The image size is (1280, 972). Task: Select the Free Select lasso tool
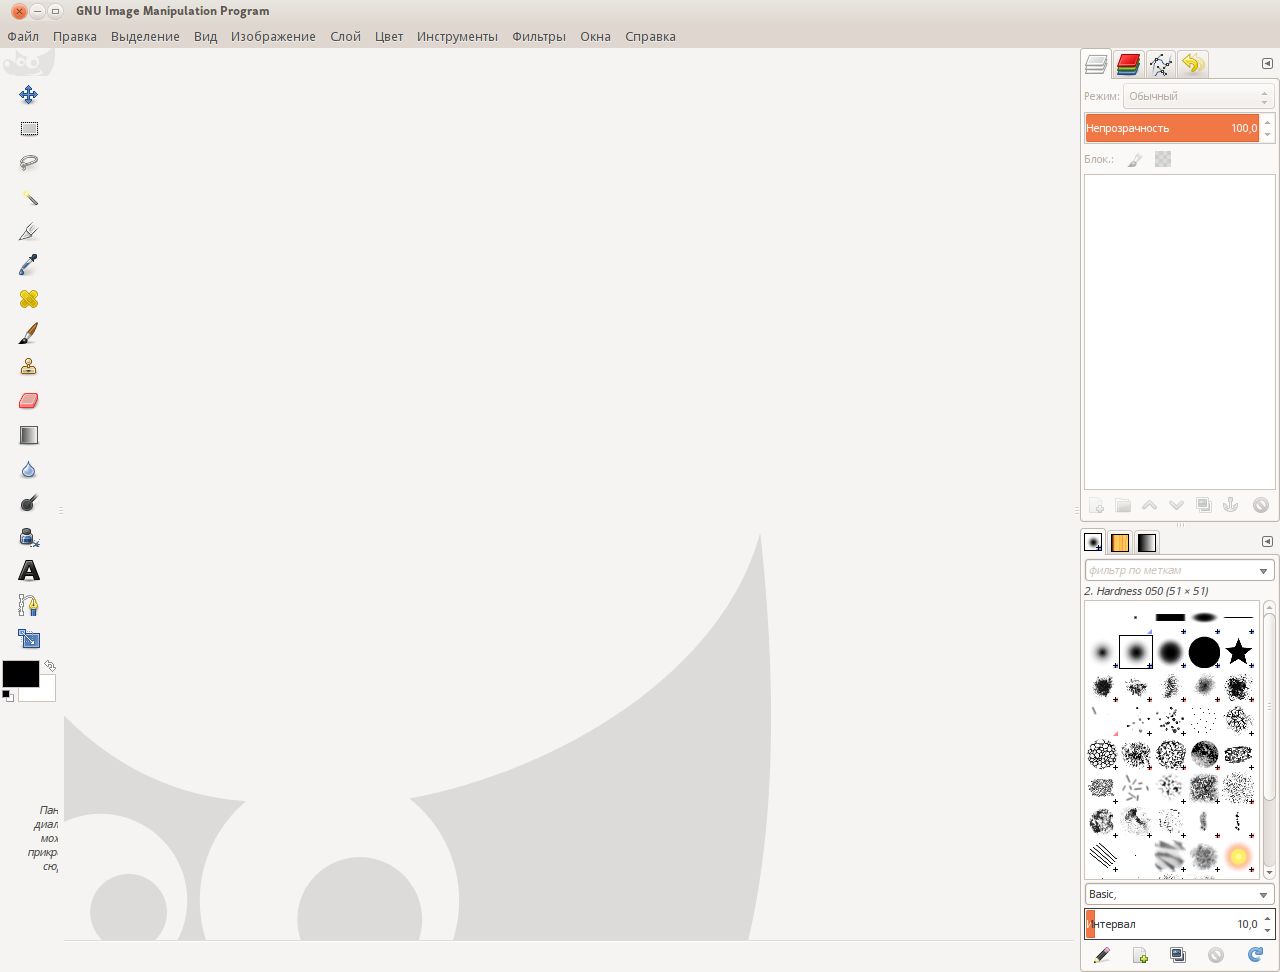coord(29,163)
